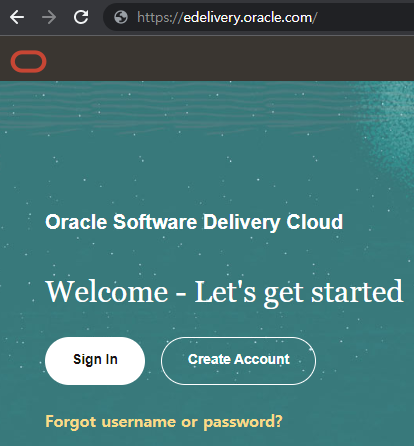Go back using the browser back arrow
The image size is (414, 446).
17,17
